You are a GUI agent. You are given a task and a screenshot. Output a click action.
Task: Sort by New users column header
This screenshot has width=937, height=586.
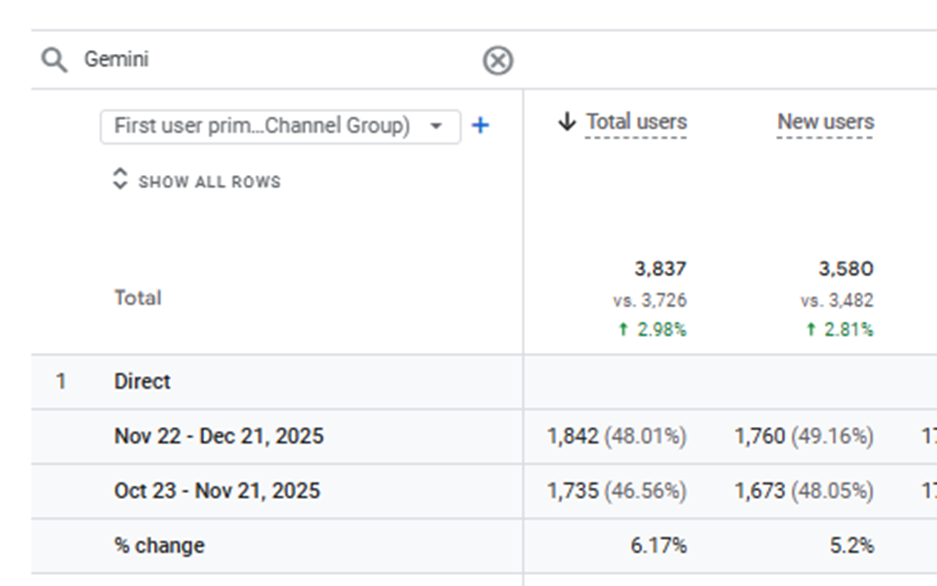point(825,122)
